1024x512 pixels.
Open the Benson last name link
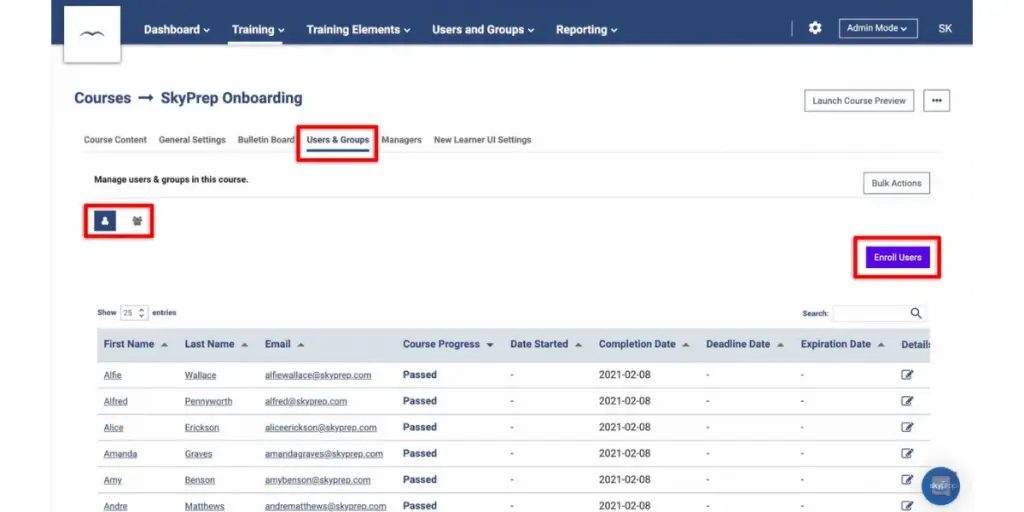[199, 480]
